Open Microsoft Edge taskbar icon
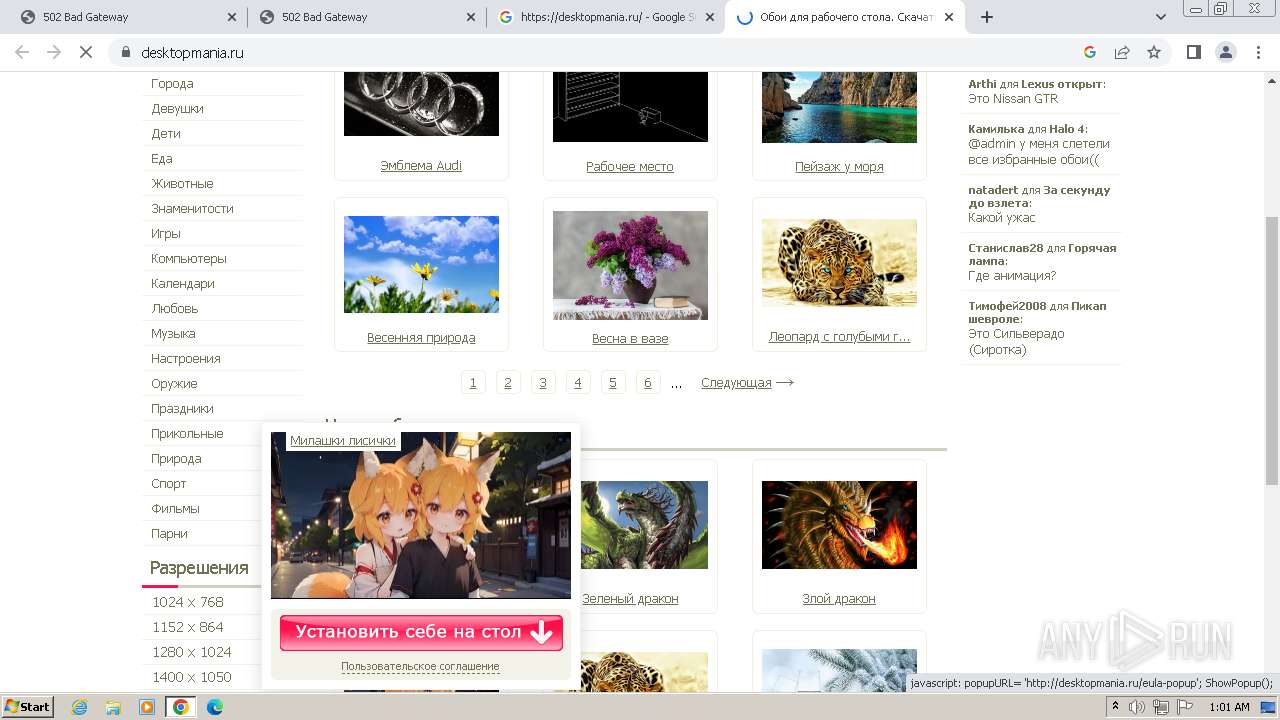This screenshot has width=1280, height=720. [x=214, y=707]
